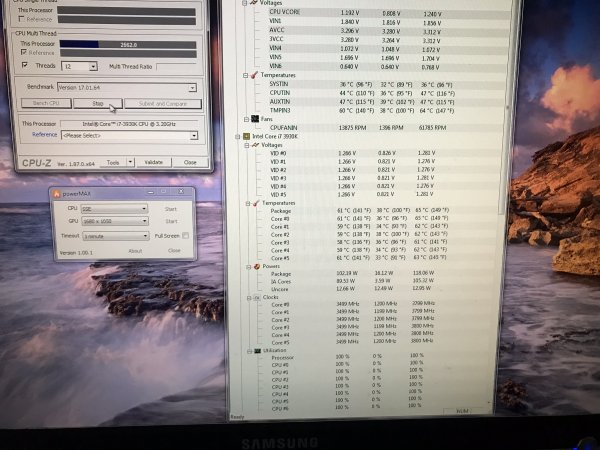
Task: Open the powerMAX GPU resolution dropdown
Action: (115, 221)
